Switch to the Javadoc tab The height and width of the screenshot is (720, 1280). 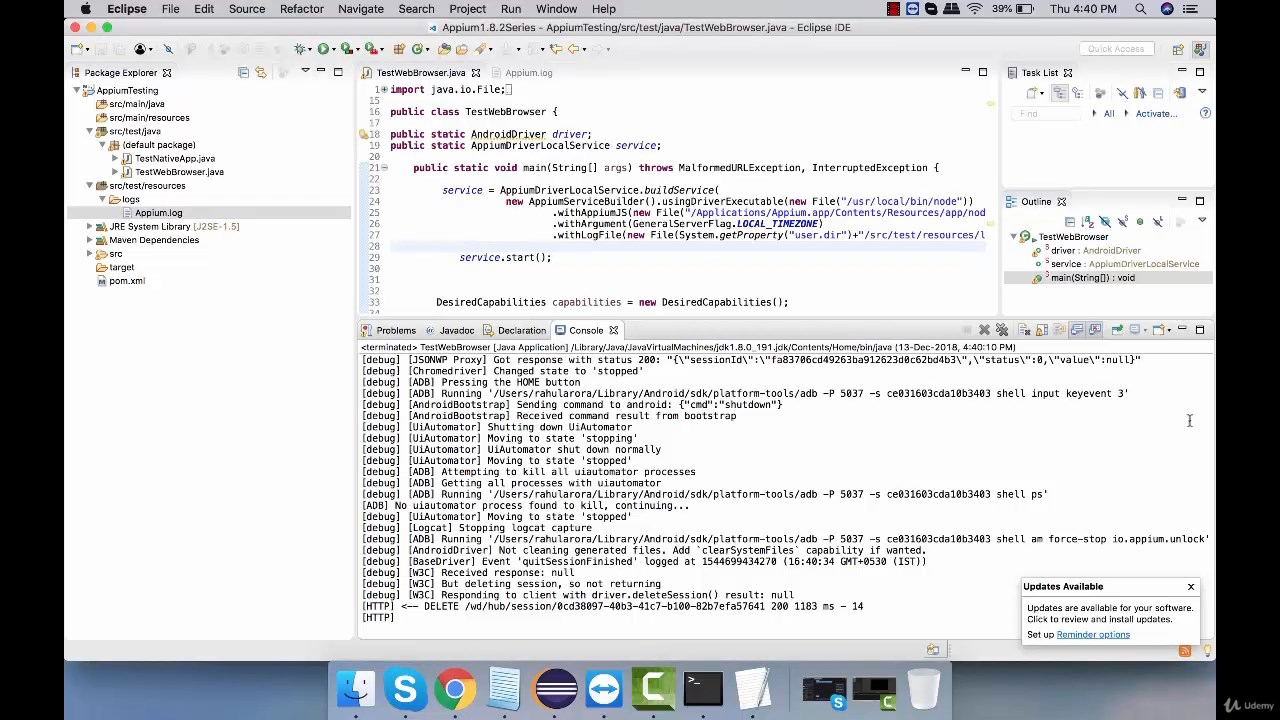pyautogui.click(x=456, y=331)
